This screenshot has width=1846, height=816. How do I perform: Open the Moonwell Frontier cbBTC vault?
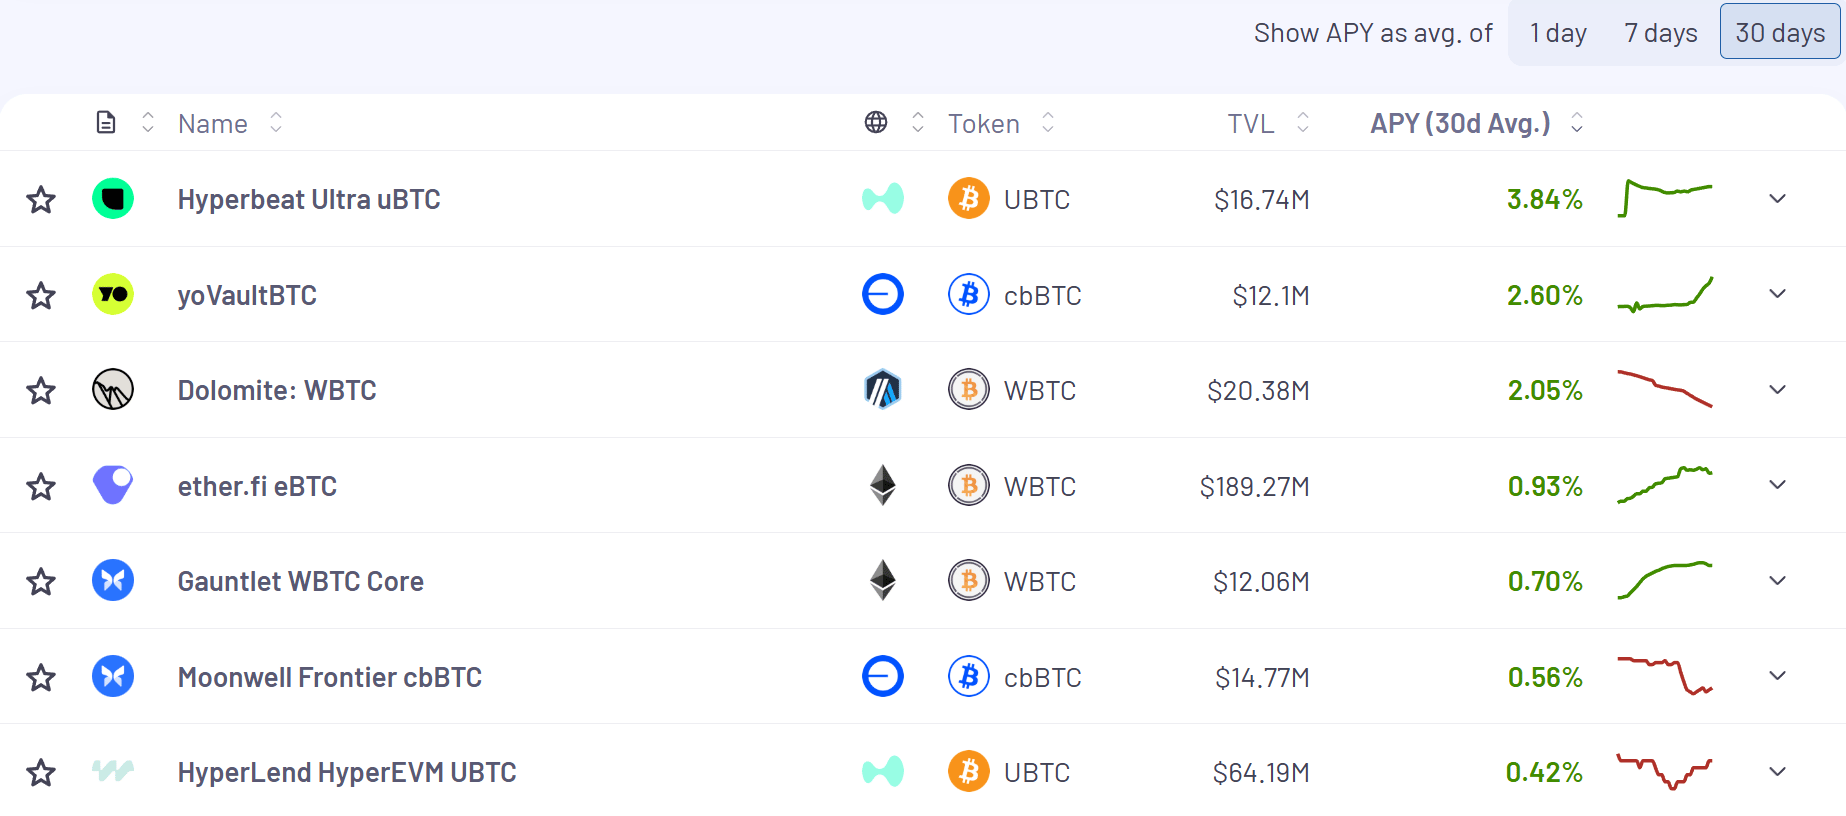pos(330,677)
